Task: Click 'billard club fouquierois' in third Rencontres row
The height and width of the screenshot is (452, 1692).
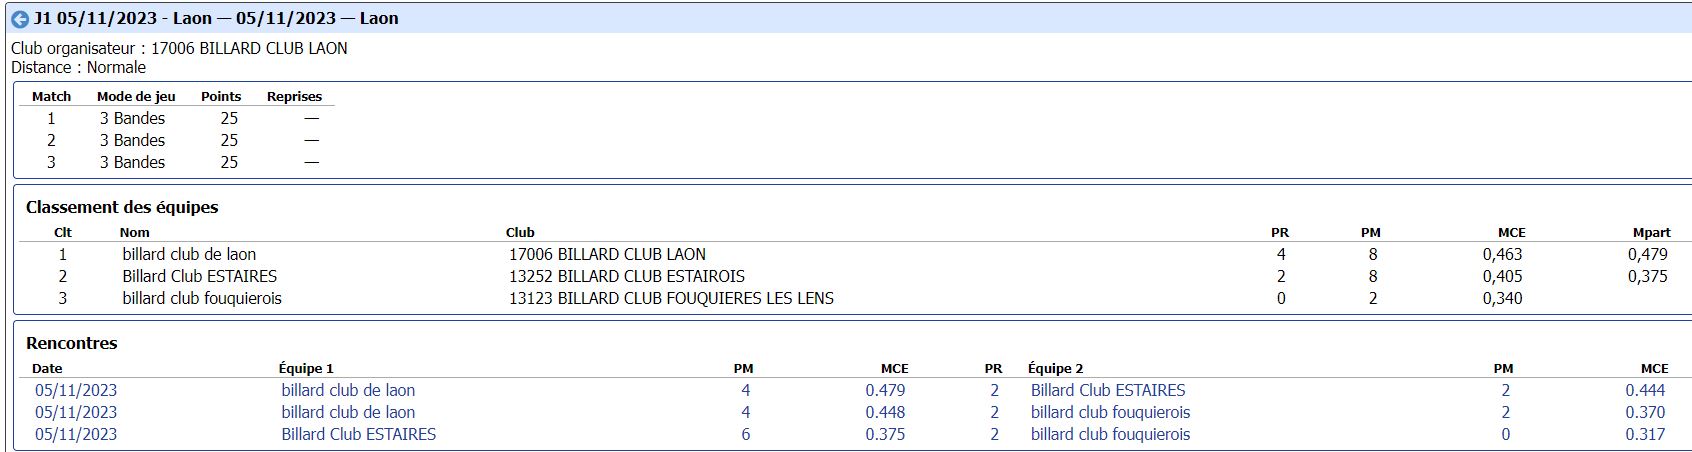Action: pyautogui.click(x=1110, y=435)
